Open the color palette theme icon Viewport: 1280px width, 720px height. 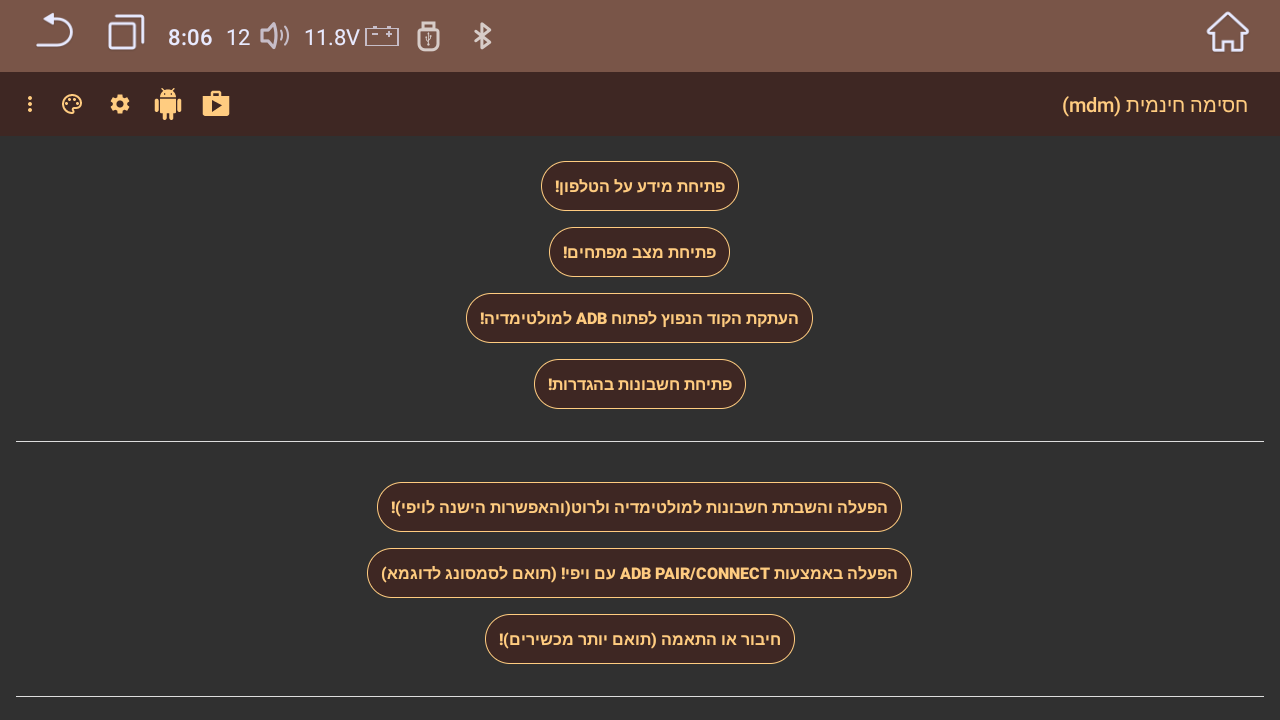(72, 104)
